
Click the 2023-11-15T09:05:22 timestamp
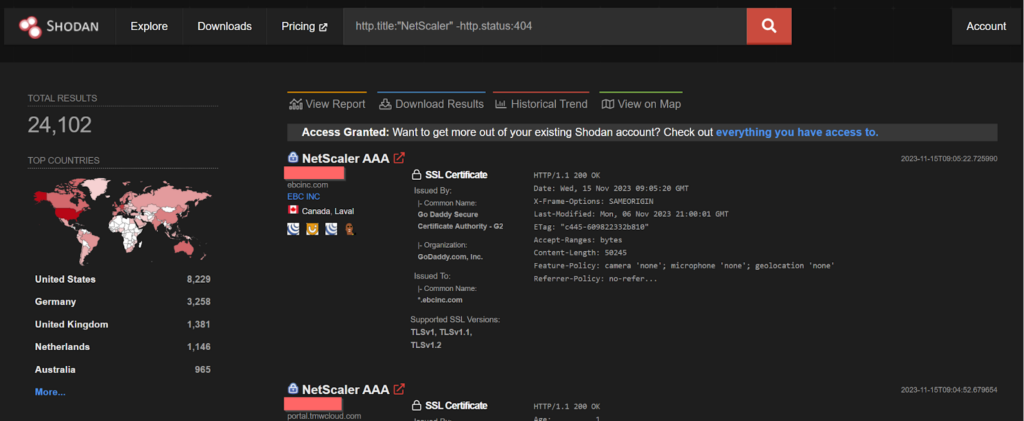pyautogui.click(x=949, y=159)
